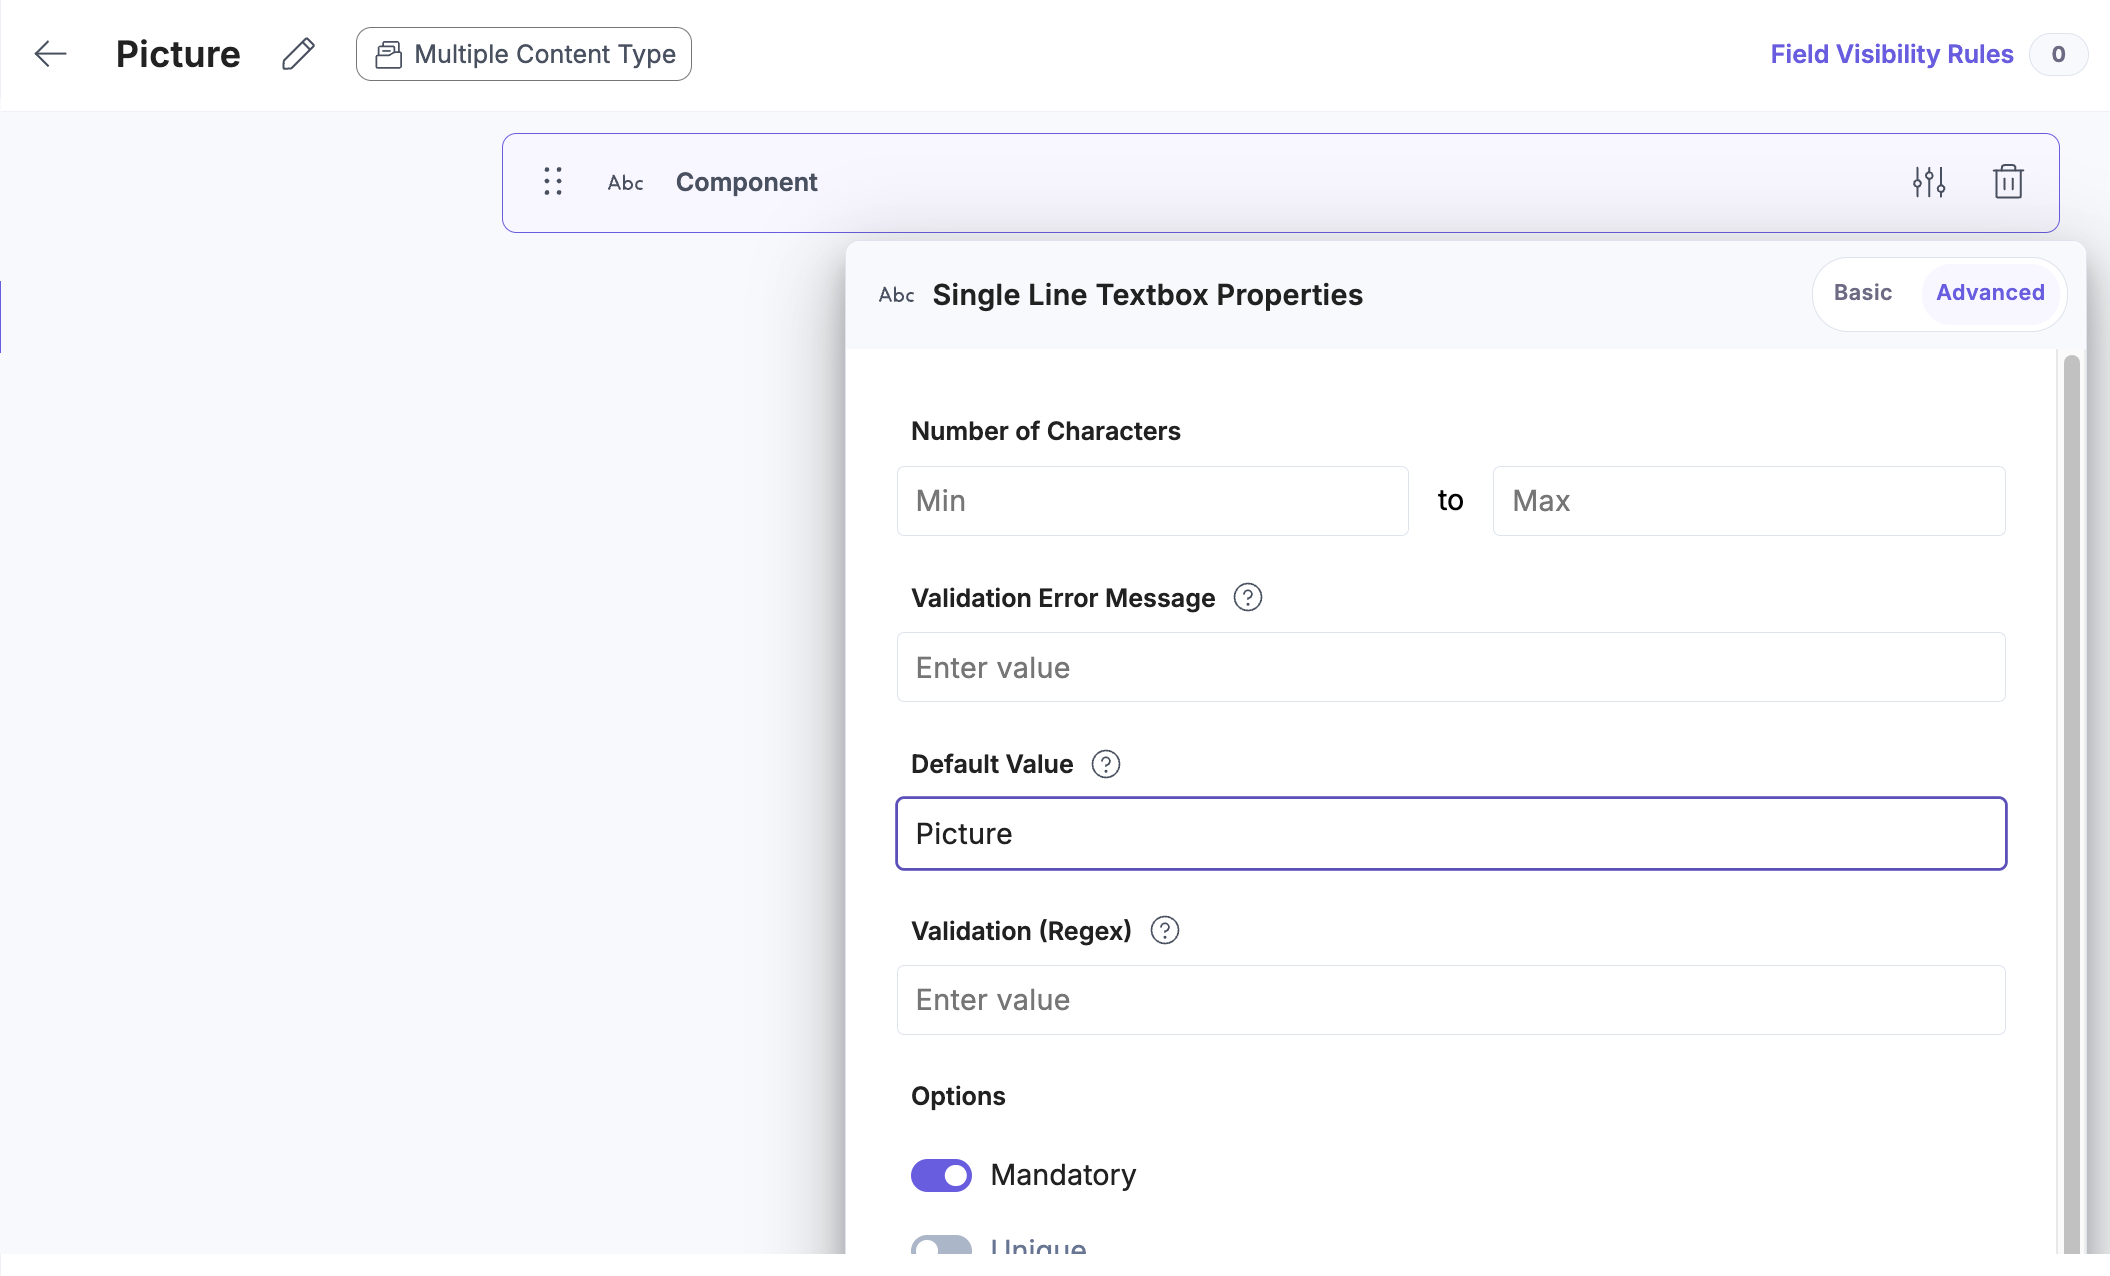Go back using the left arrow

click(50, 54)
